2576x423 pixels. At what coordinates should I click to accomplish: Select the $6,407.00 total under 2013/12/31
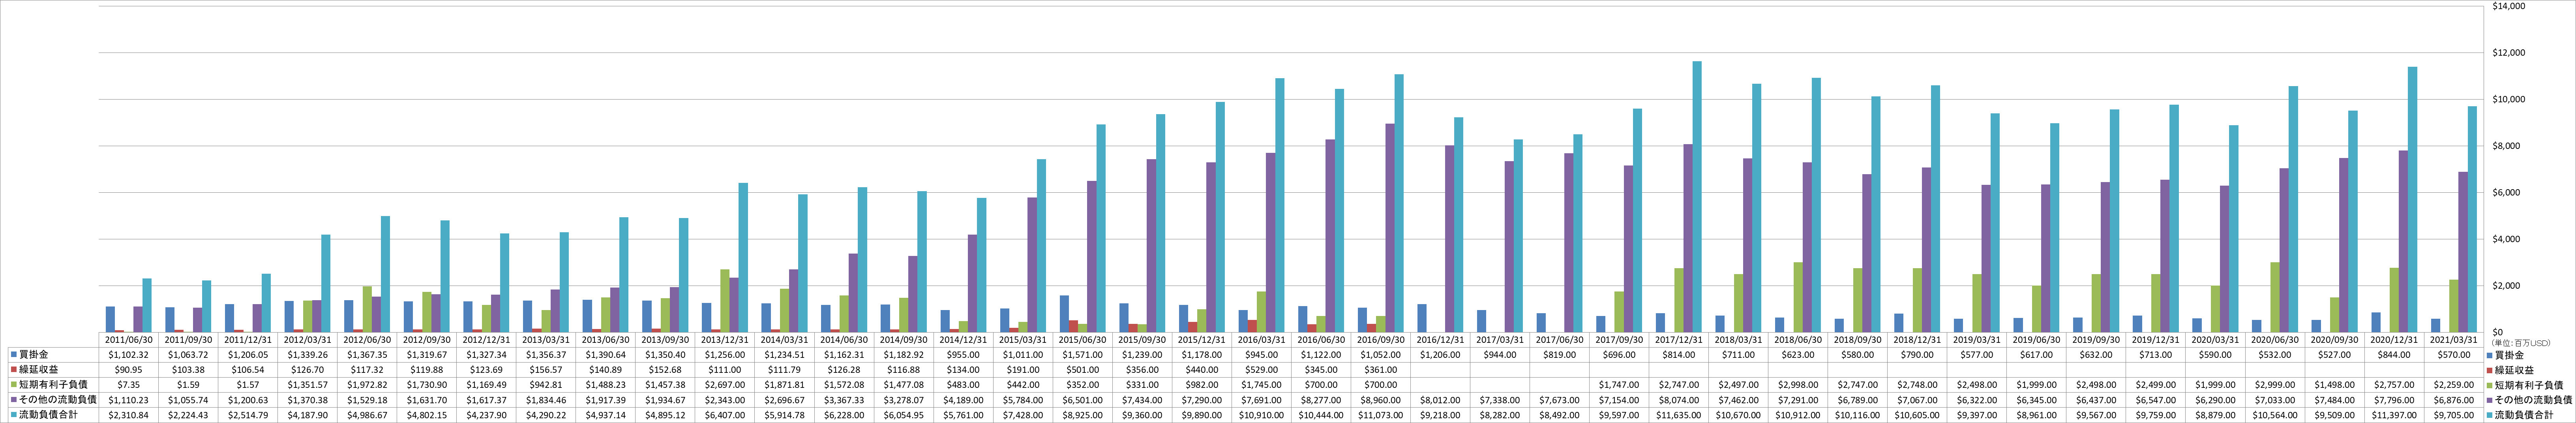pyautogui.click(x=725, y=415)
